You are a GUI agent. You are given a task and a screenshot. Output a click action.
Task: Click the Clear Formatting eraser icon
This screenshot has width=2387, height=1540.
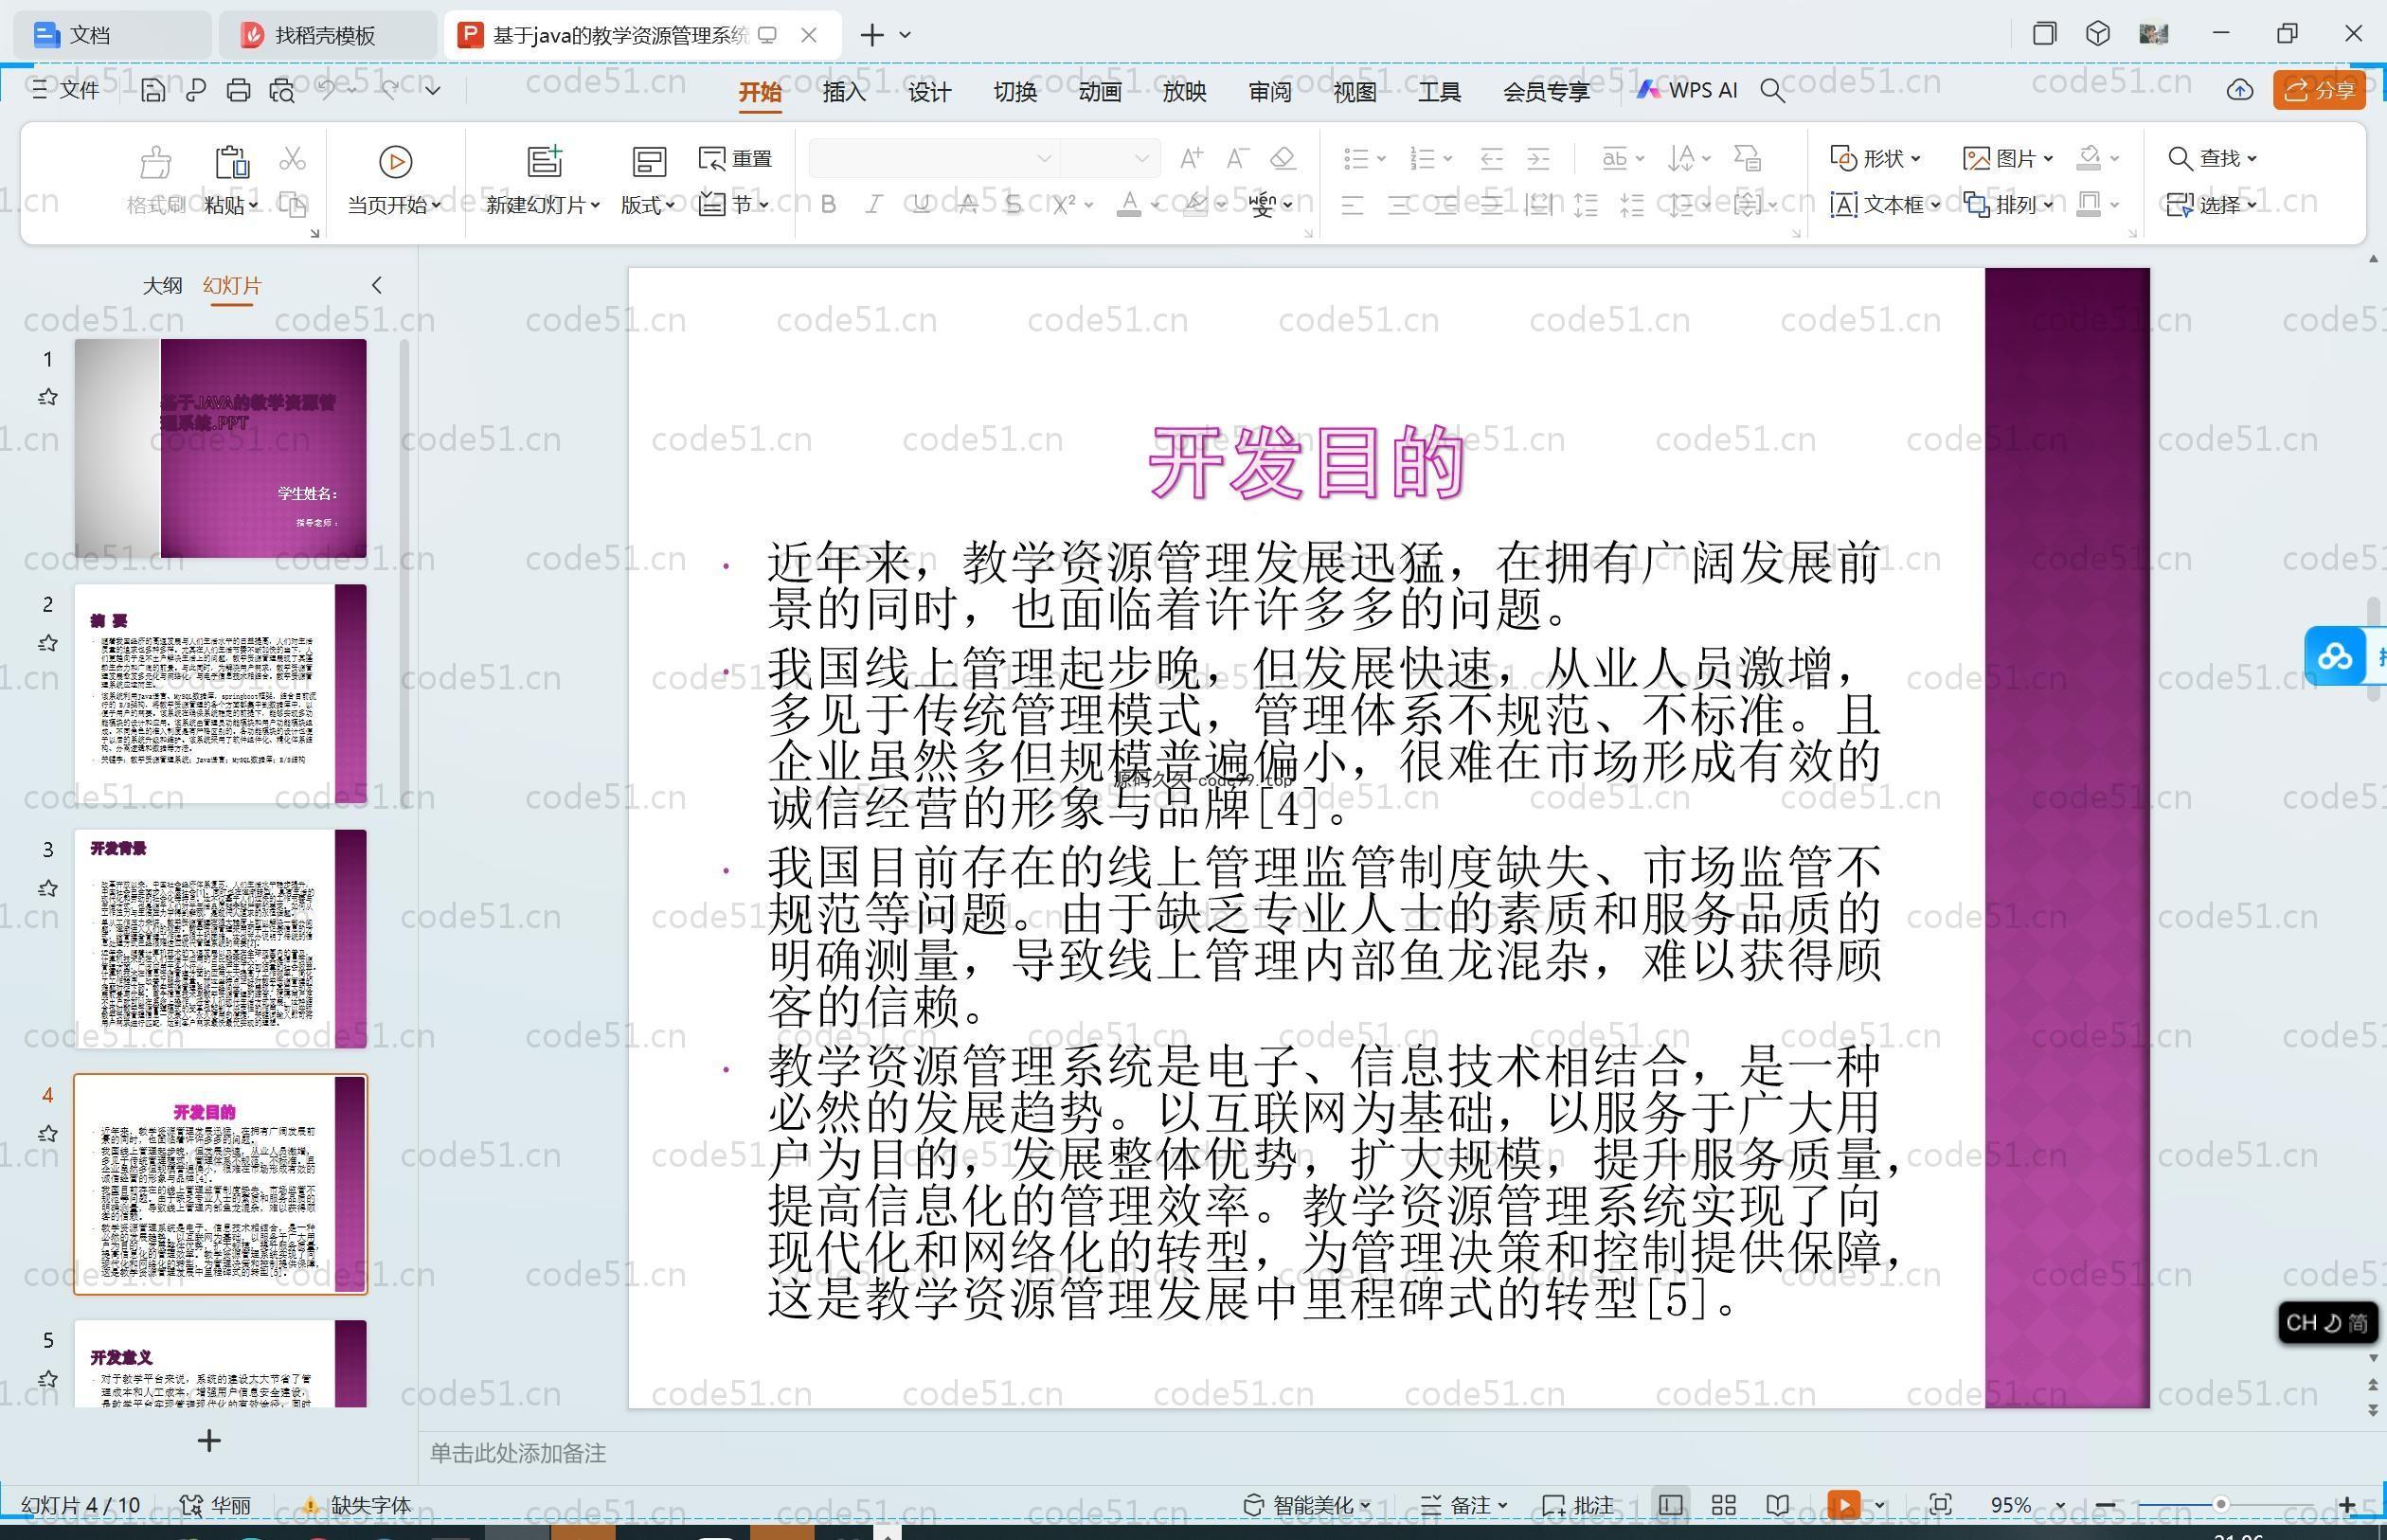coord(1283,158)
